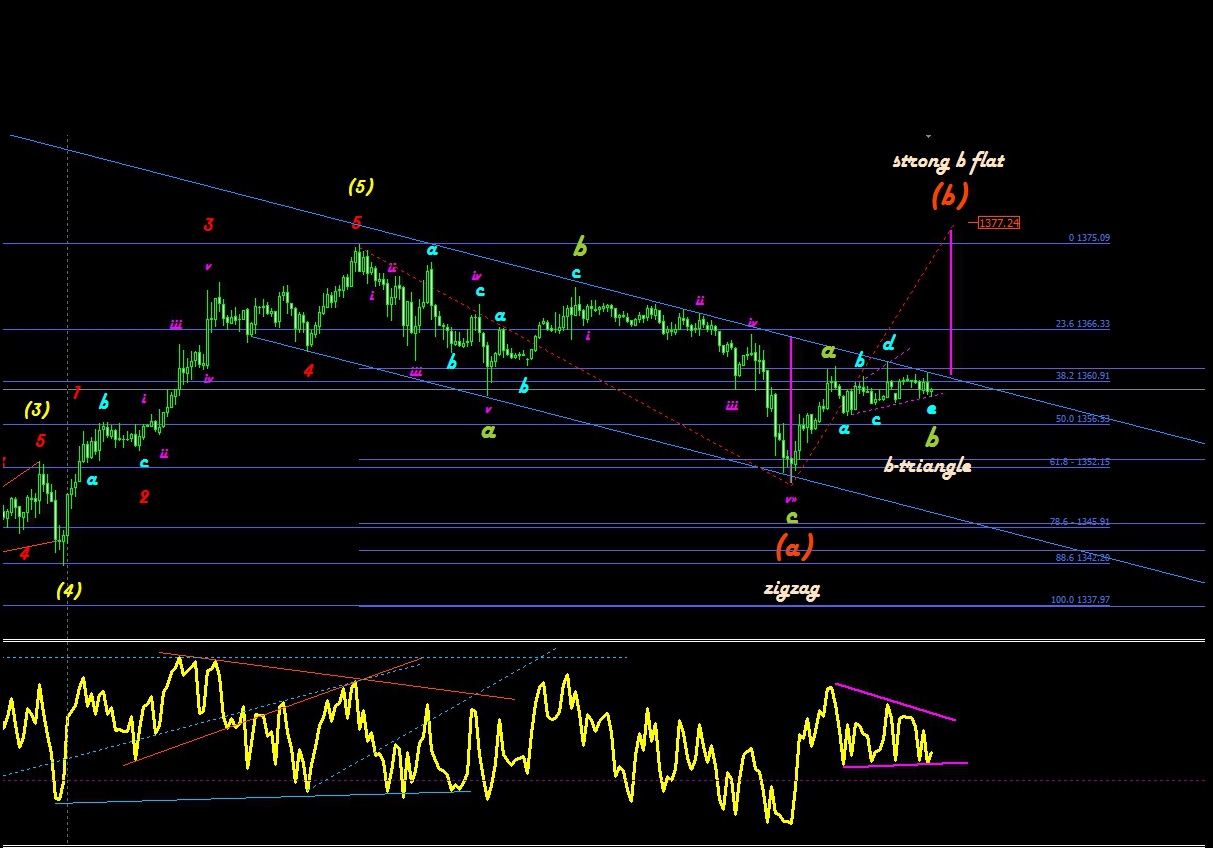The image size is (1213, 848).
Task: Select the yellow (5) wave label
Action: pos(361,186)
